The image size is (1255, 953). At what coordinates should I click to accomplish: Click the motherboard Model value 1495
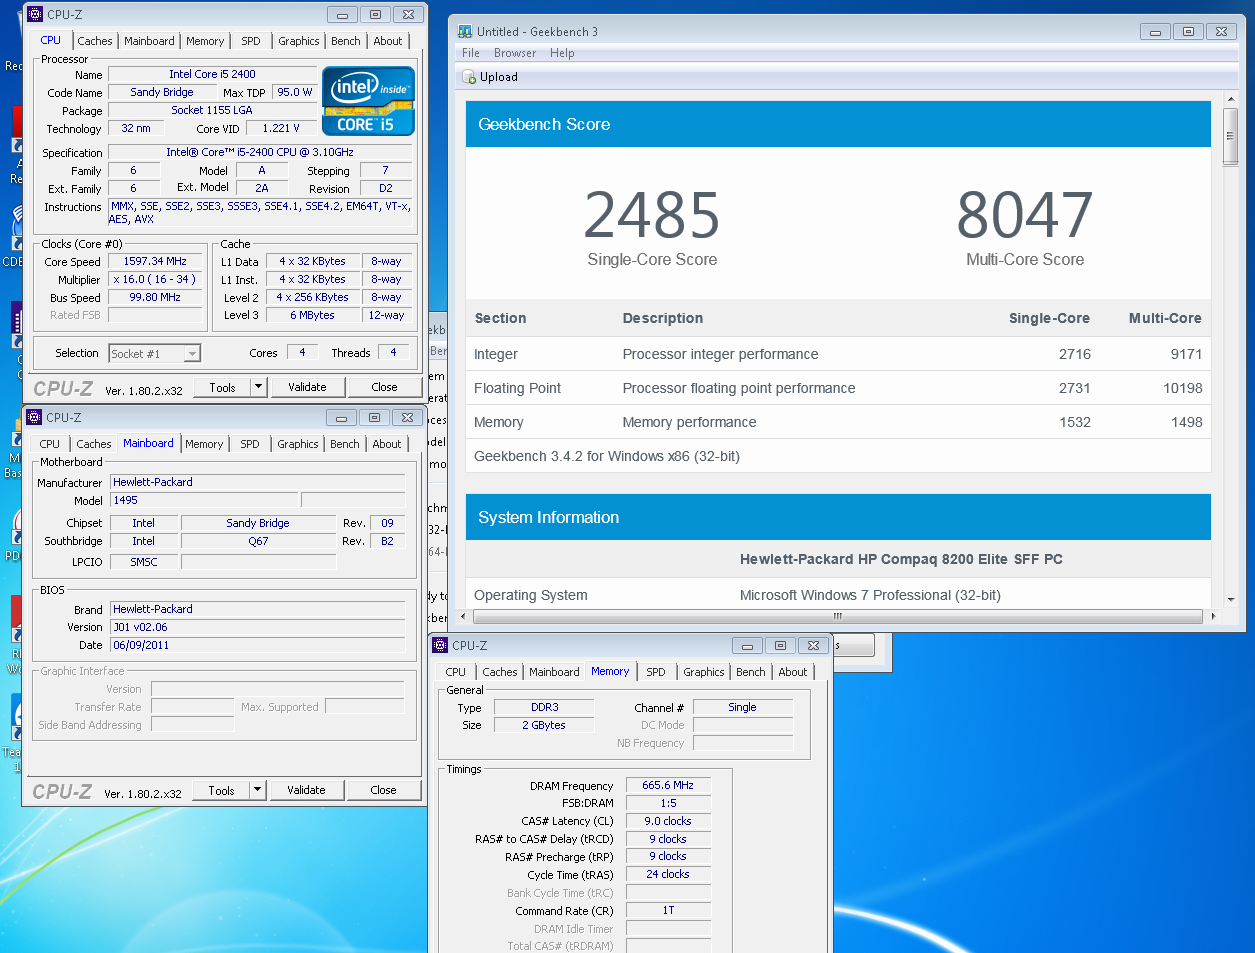[x=204, y=500]
